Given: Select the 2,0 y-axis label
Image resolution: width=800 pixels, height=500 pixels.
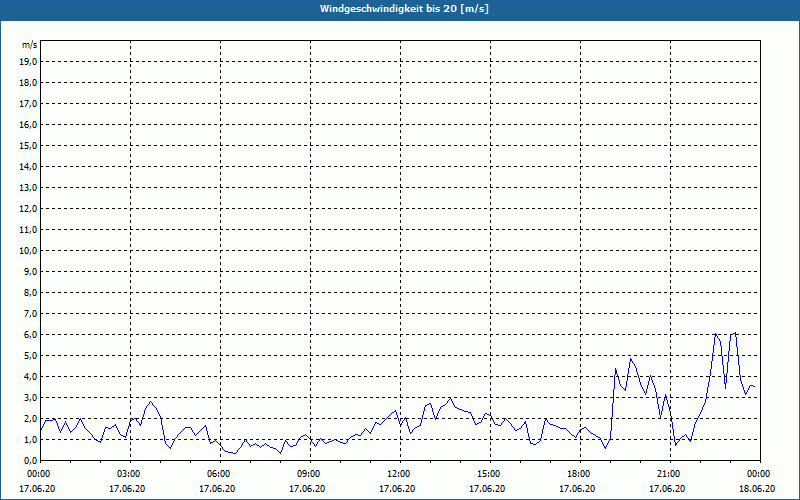Looking at the screenshot, I should (31, 419).
